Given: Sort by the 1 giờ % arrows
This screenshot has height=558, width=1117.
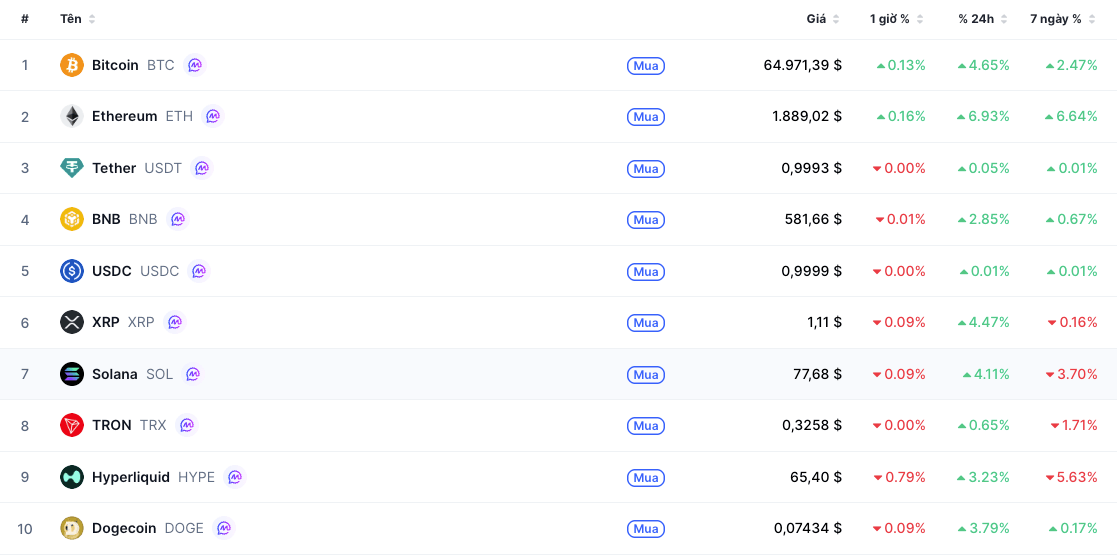Looking at the screenshot, I should click(x=920, y=19).
